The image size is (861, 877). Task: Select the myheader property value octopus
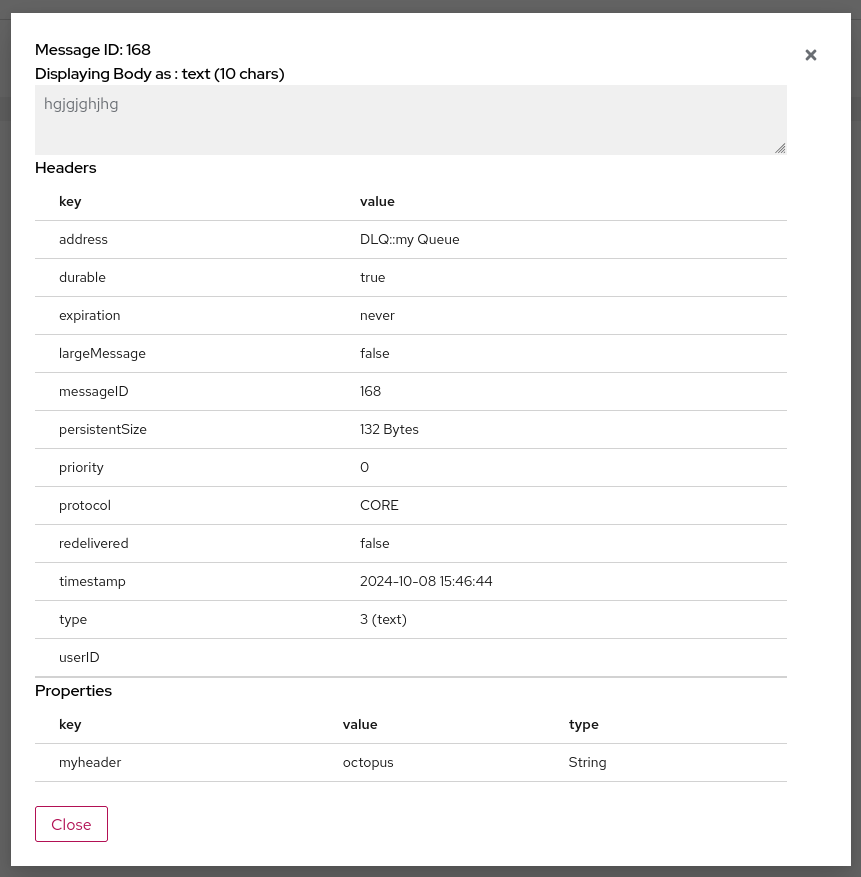[x=368, y=762]
